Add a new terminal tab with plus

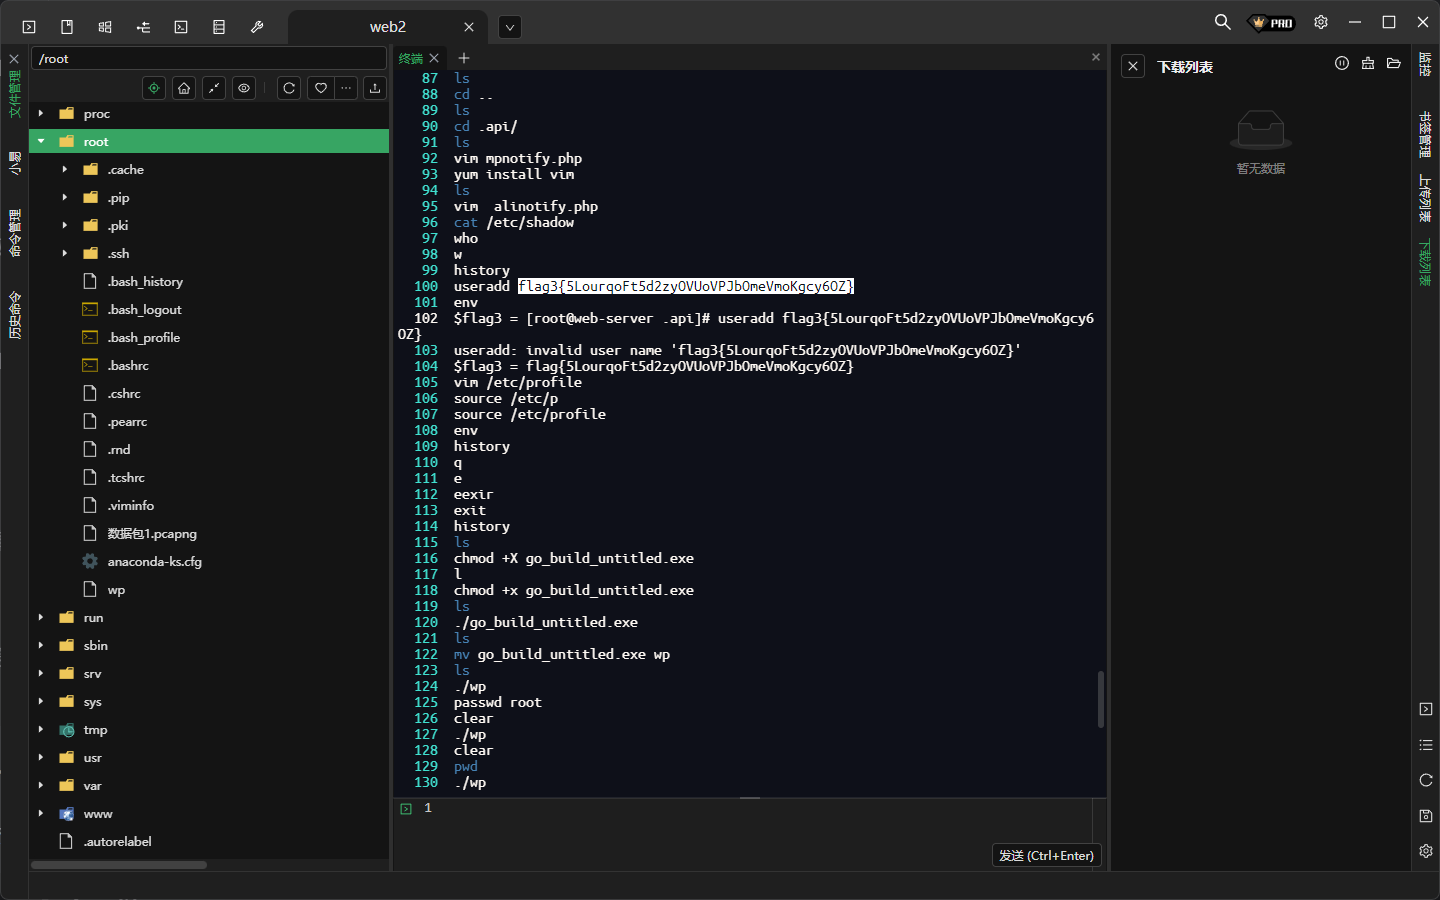pos(464,58)
